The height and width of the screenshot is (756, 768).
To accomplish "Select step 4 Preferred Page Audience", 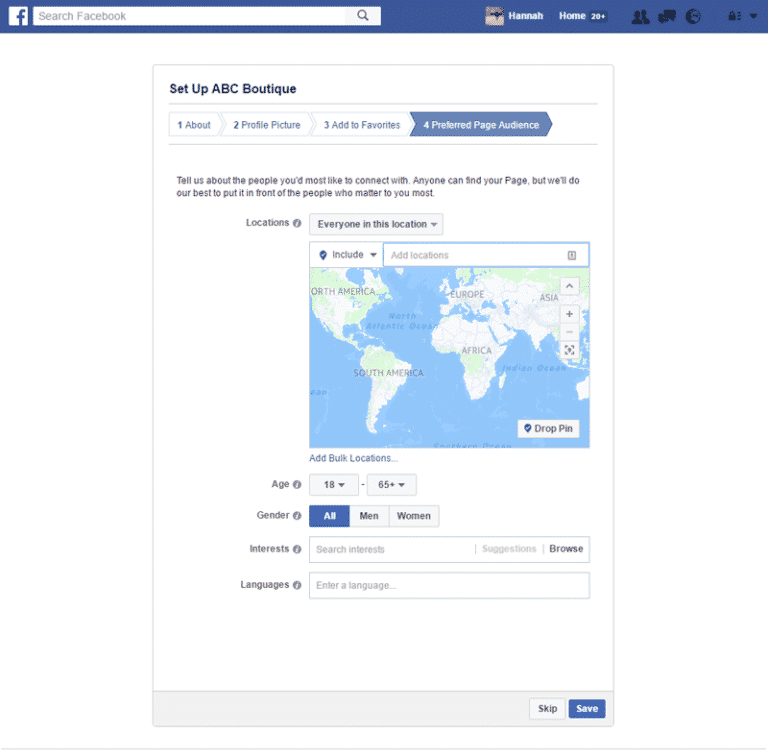I will click(481, 125).
